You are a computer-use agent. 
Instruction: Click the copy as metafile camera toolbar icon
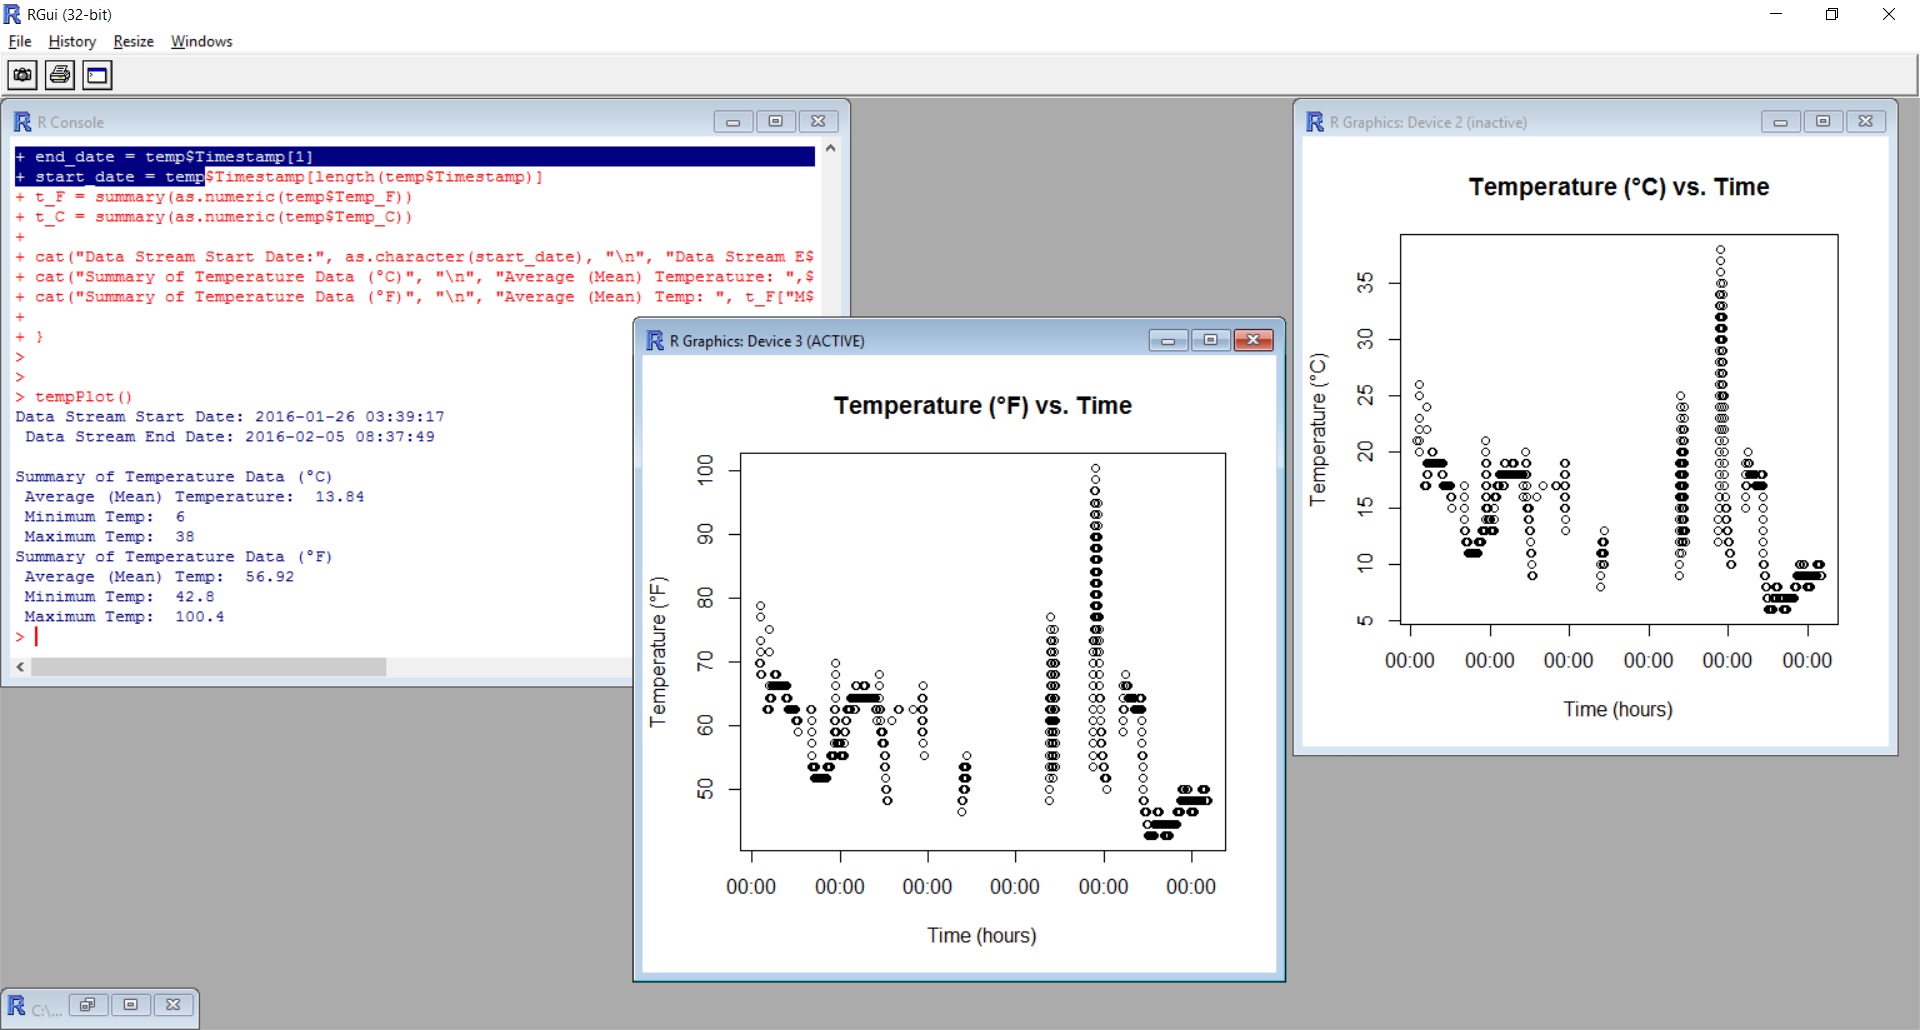point(22,75)
